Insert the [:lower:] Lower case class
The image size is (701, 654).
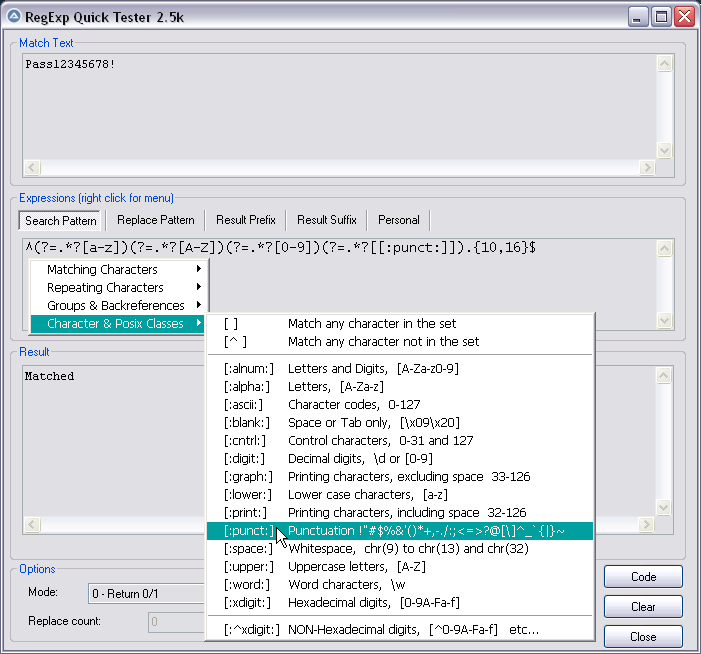(x=400, y=494)
